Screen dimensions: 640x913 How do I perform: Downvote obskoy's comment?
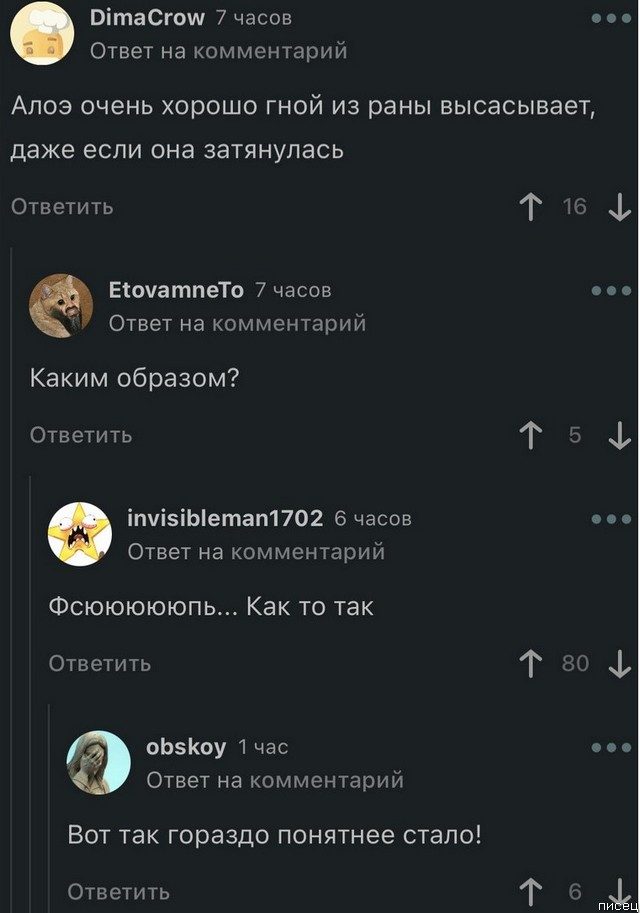(620, 891)
